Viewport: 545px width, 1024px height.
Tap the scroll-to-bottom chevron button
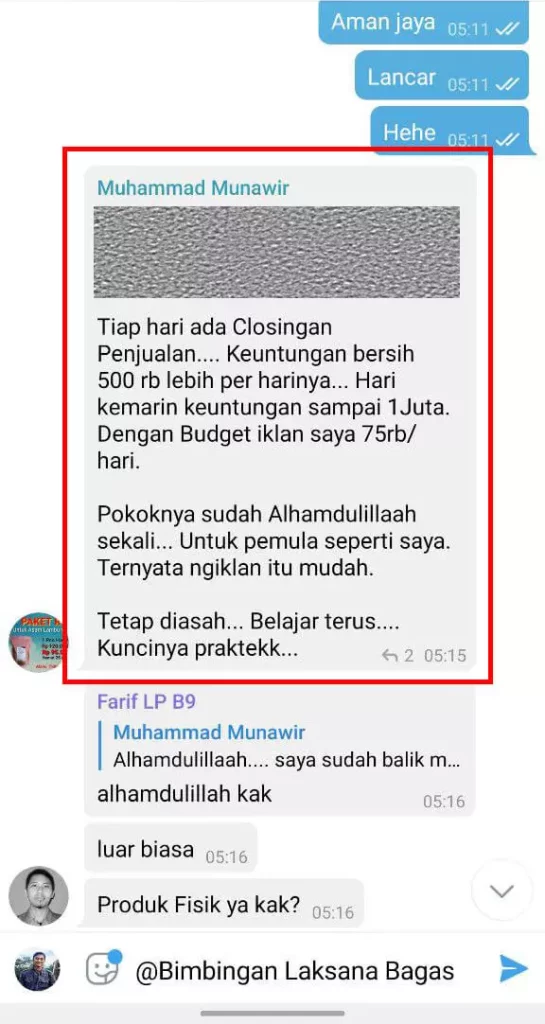[502, 891]
